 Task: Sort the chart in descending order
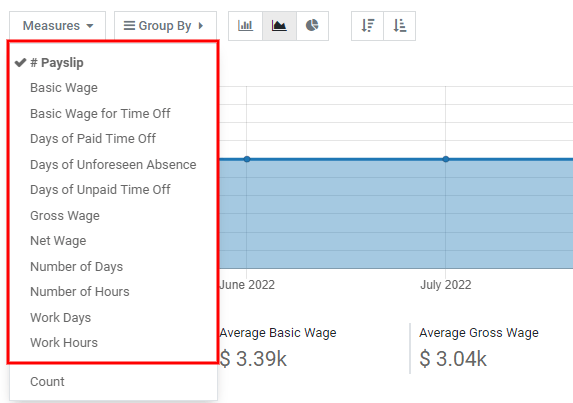point(367,26)
